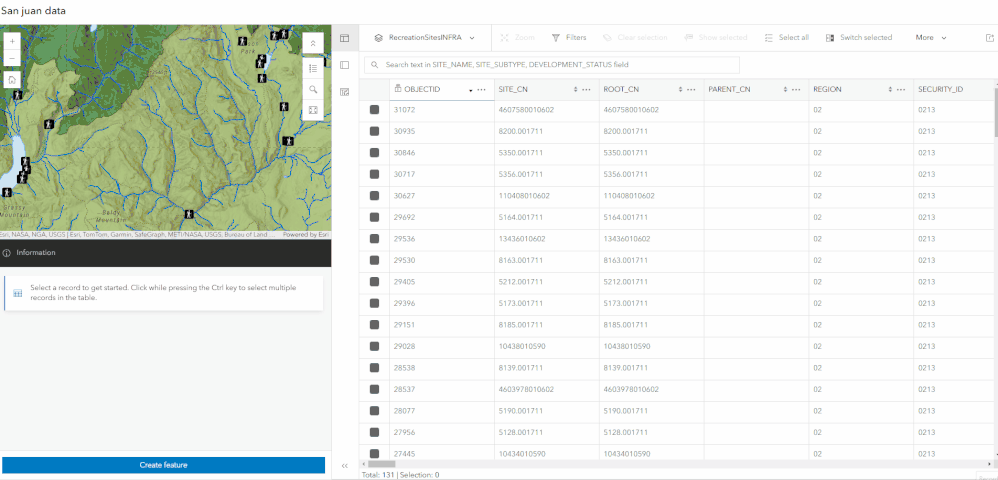Collapse map tools with double-chevron button
The height and width of the screenshot is (480, 998).
[x=313, y=43]
